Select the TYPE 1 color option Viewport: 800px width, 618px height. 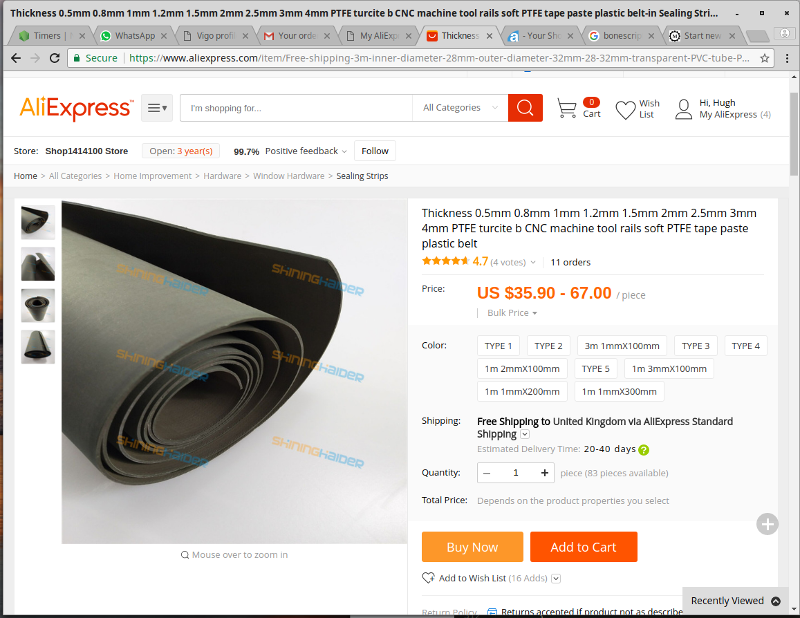[498, 345]
